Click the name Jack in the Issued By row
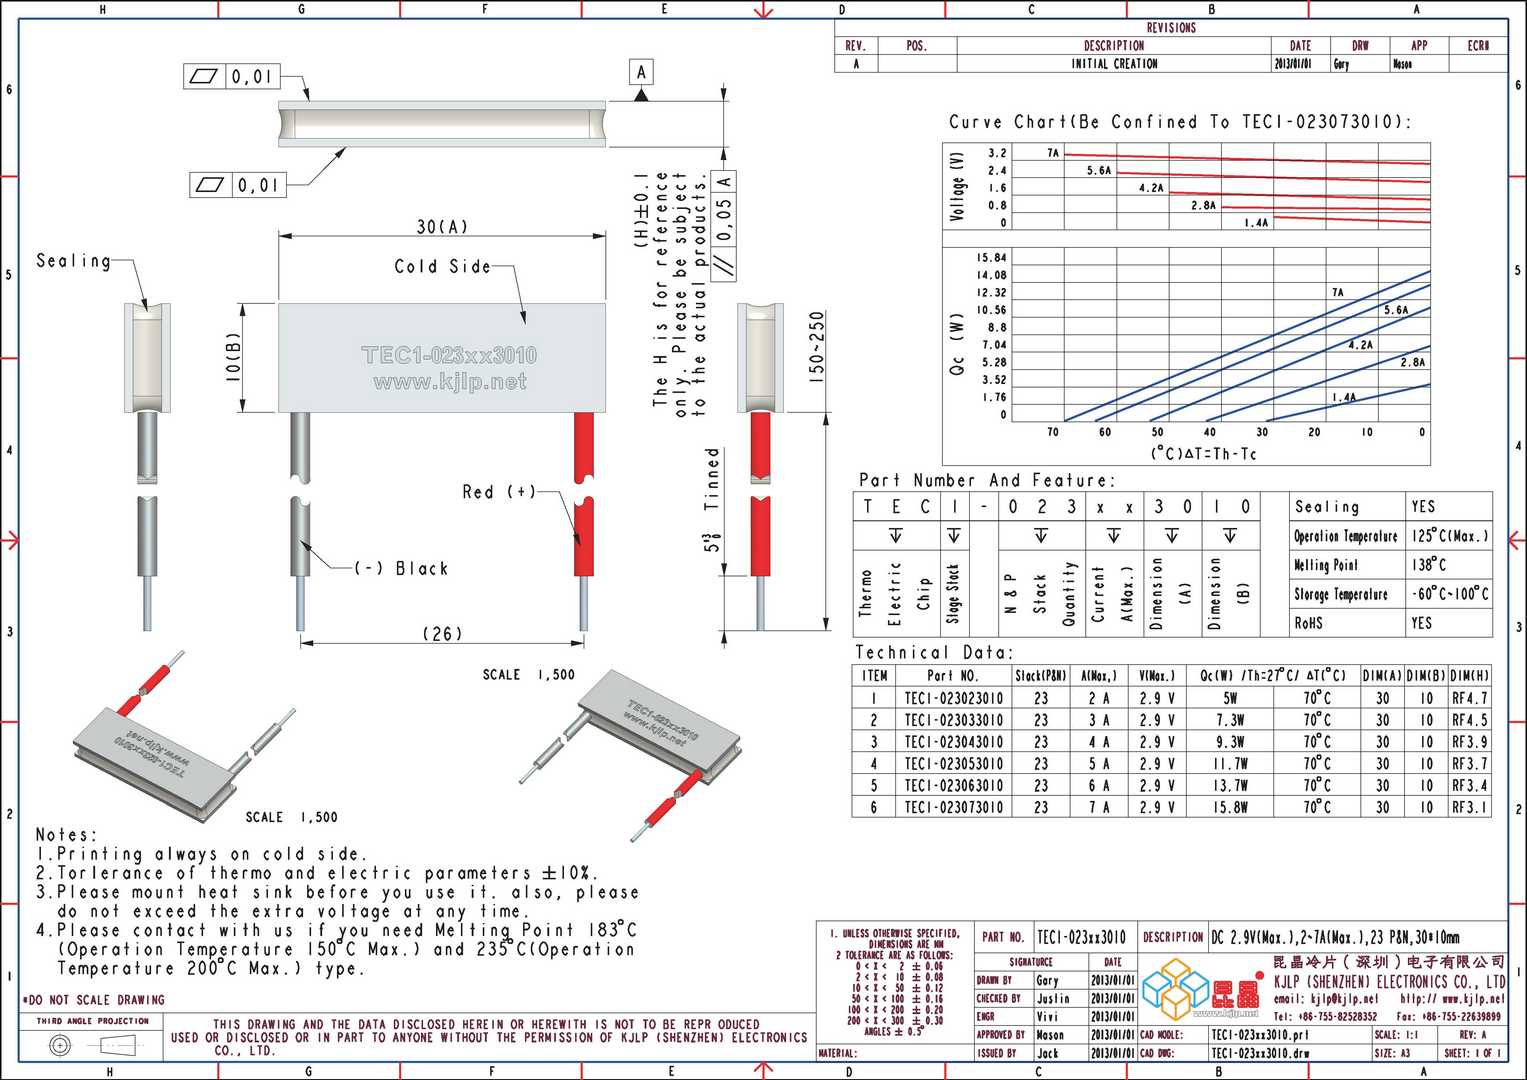 click(1047, 1053)
